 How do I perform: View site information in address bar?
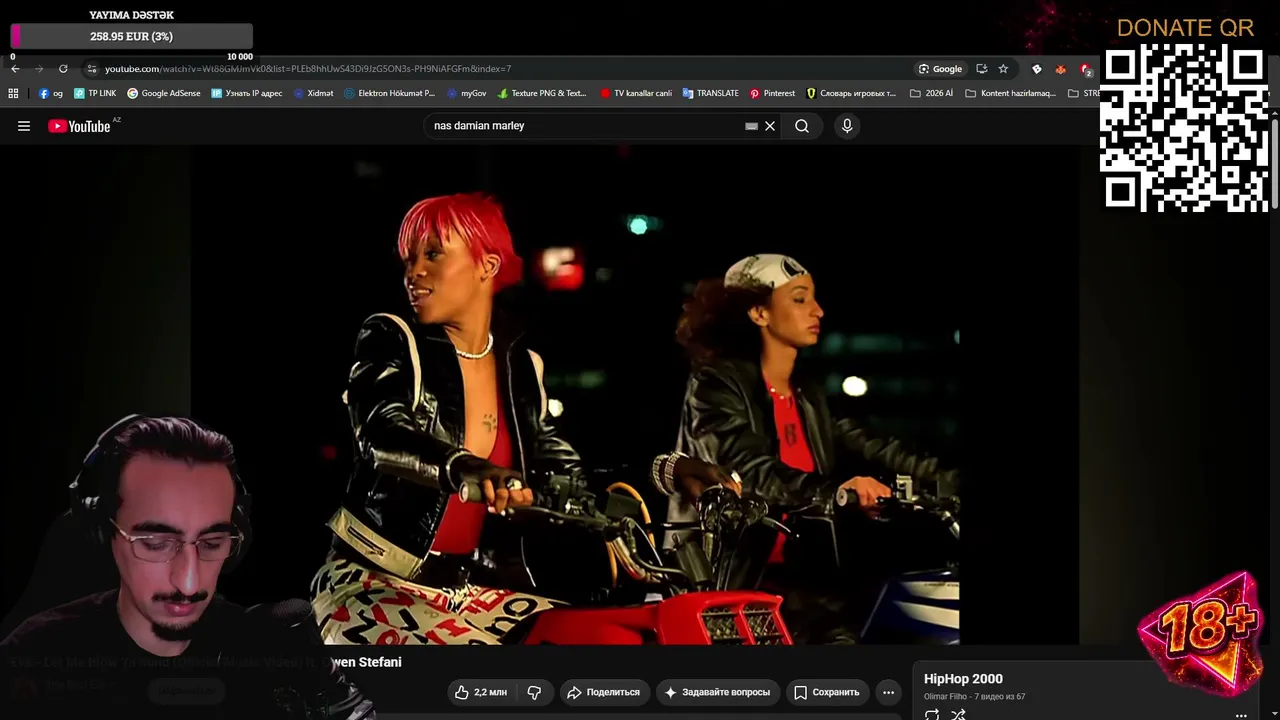pyautogui.click(x=92, y=69)
